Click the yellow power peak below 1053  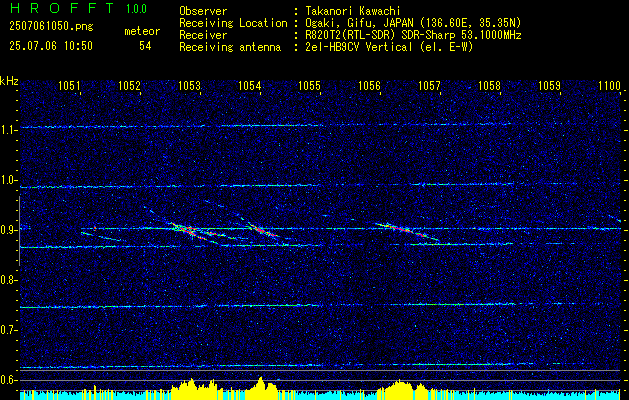click(193, 388)
